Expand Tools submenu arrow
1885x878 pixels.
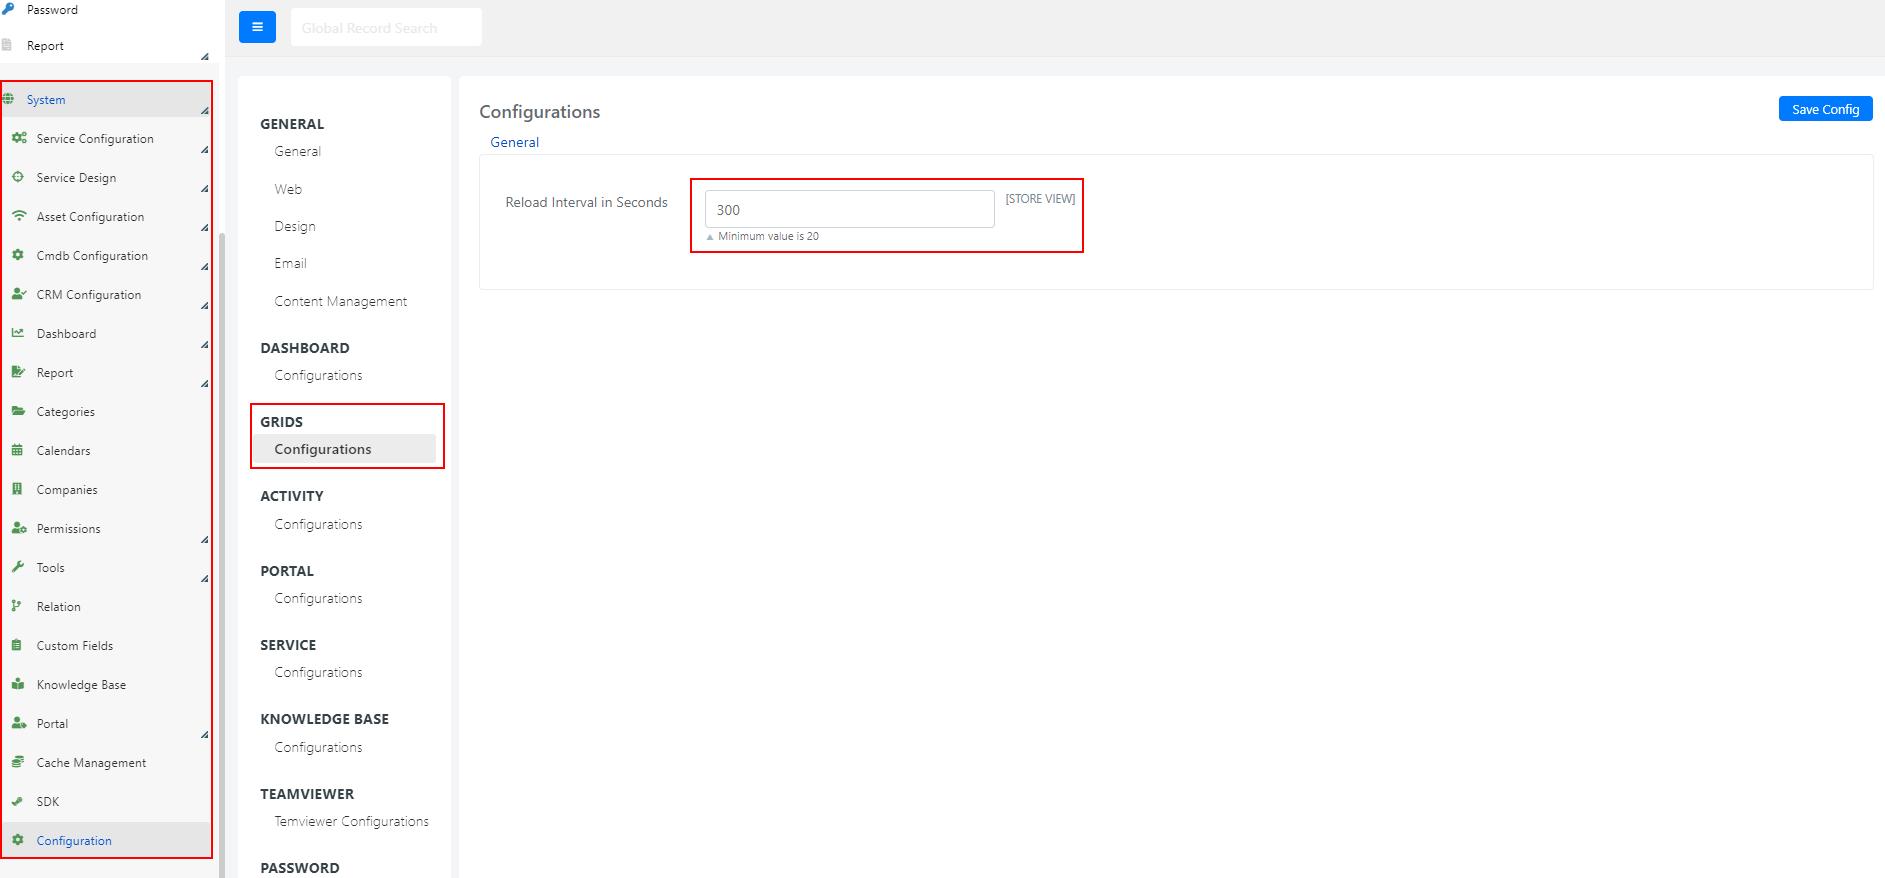click(x=204, y=579)
